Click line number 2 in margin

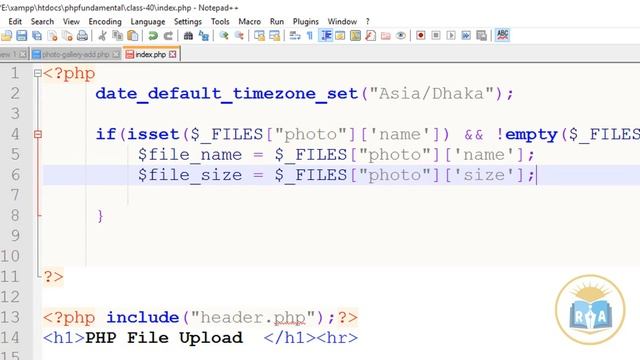(x=15, y=94)
